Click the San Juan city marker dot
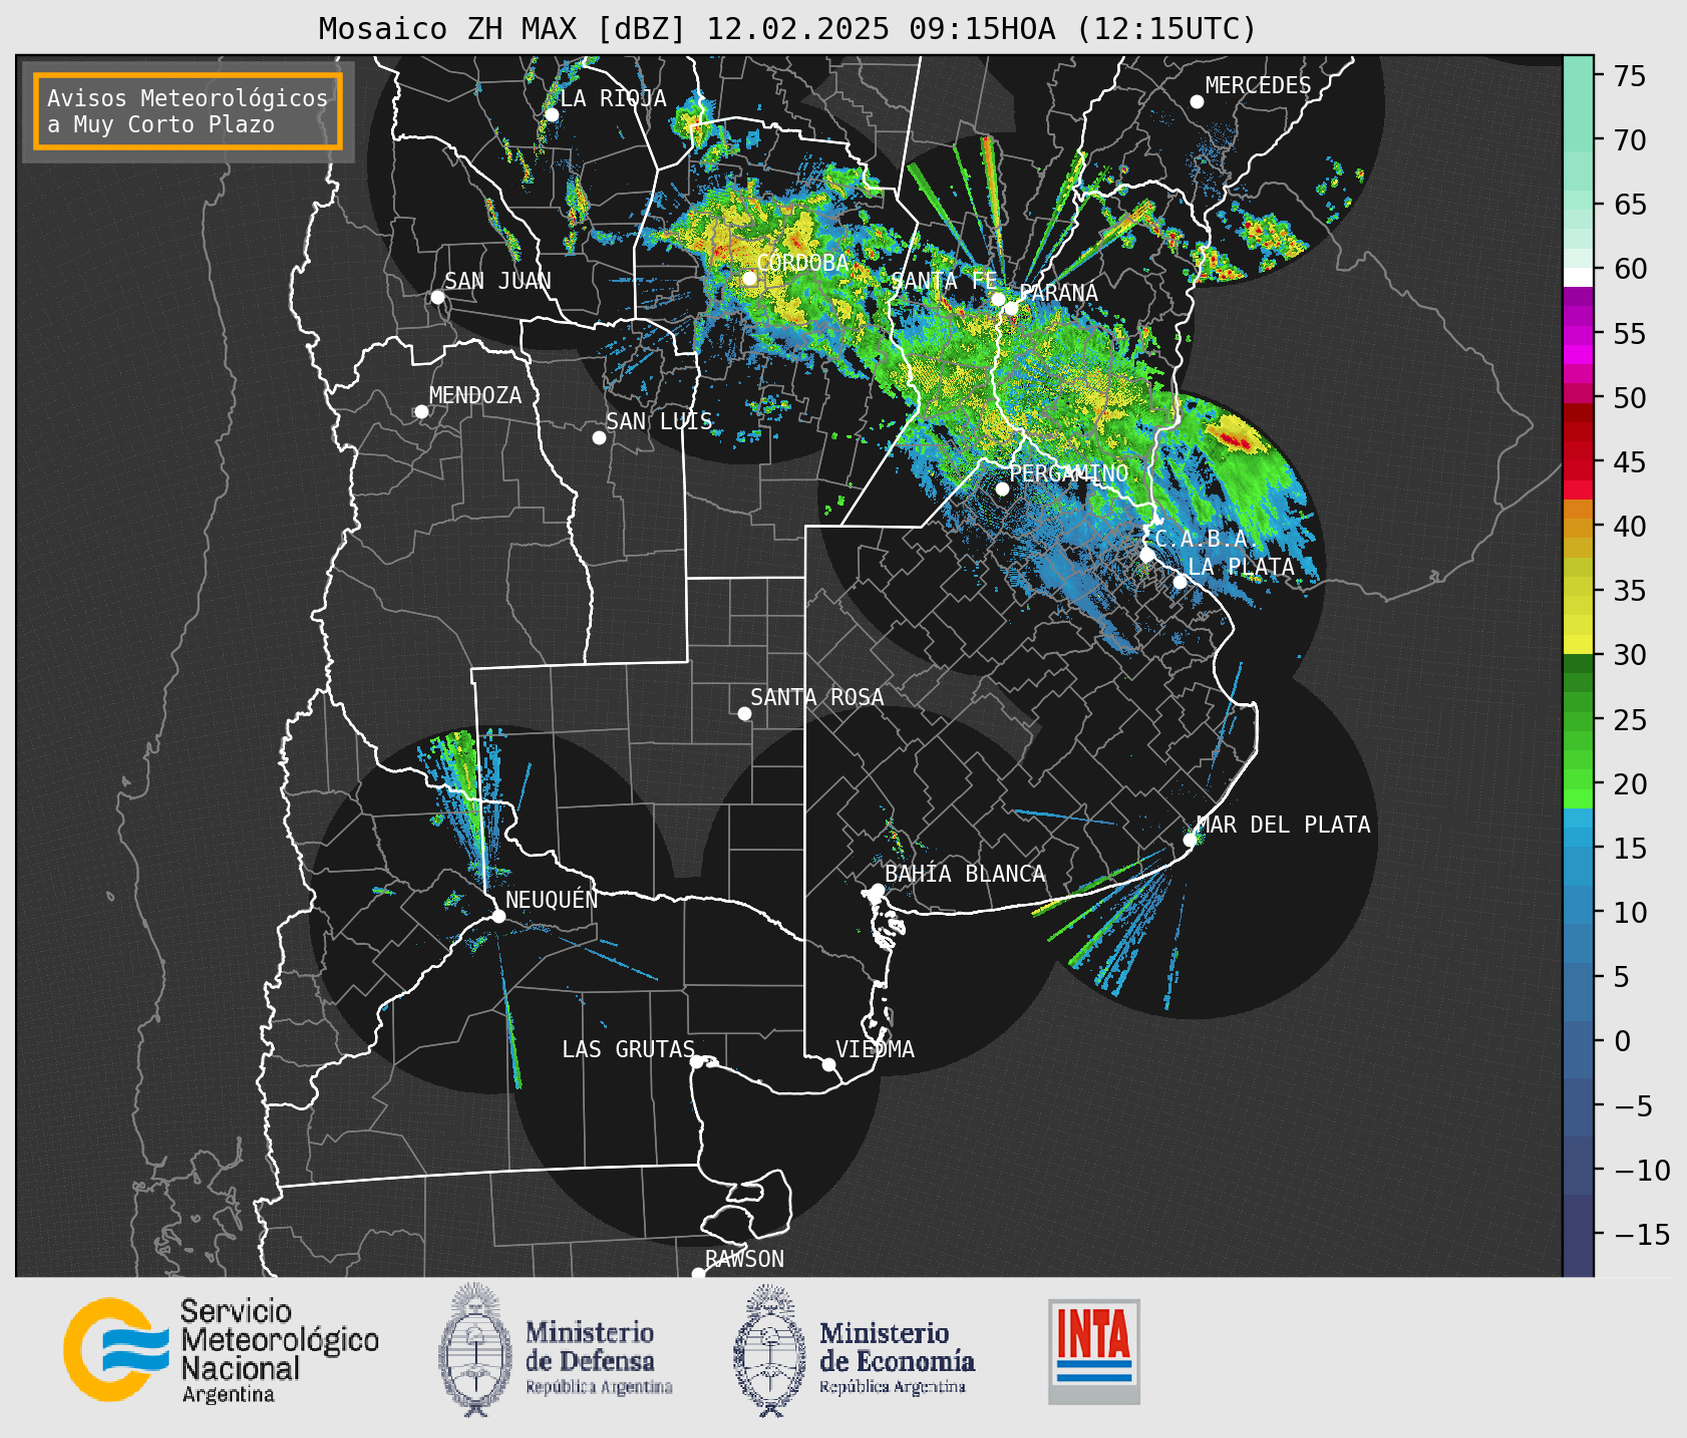This screenshot has height=1438, width=1687. coord(437,297)
